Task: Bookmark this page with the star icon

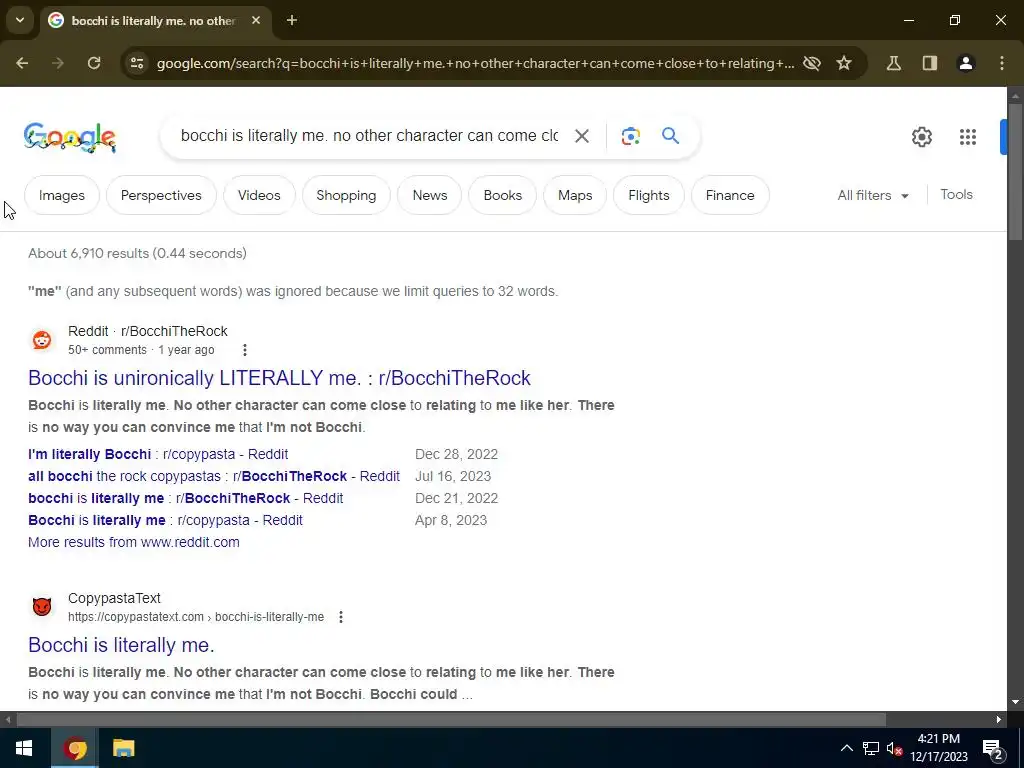Action: pyautogui.click(x=844, y=63)
